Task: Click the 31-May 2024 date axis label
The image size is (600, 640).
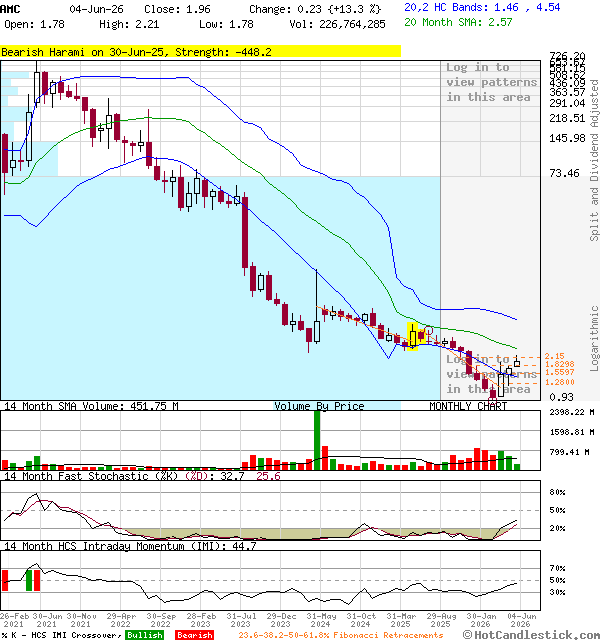Action: (321, 620)
